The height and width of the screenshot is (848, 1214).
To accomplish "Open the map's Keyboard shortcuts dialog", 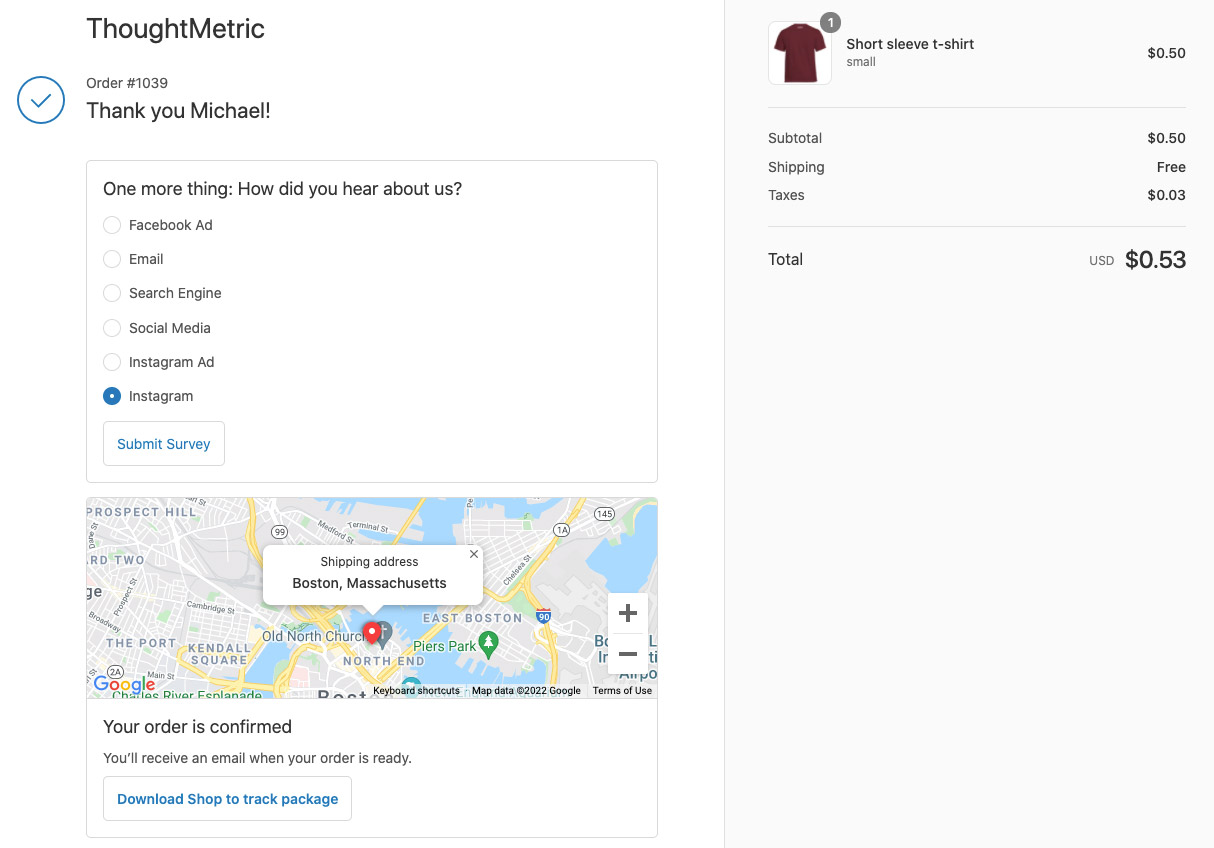I will click(x=416, y=690).
